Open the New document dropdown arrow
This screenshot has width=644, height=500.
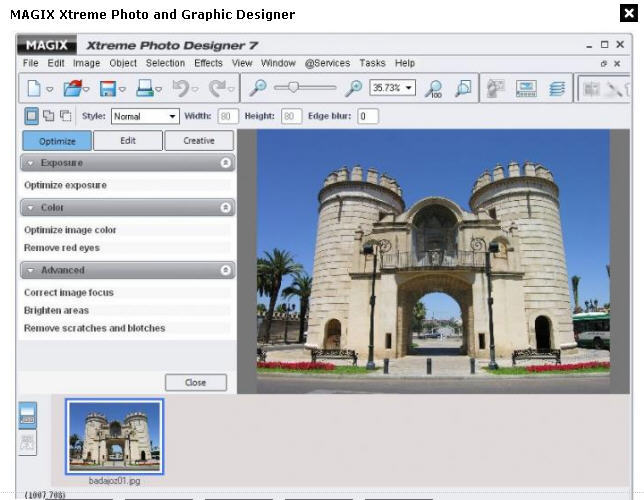click(50, 89)
